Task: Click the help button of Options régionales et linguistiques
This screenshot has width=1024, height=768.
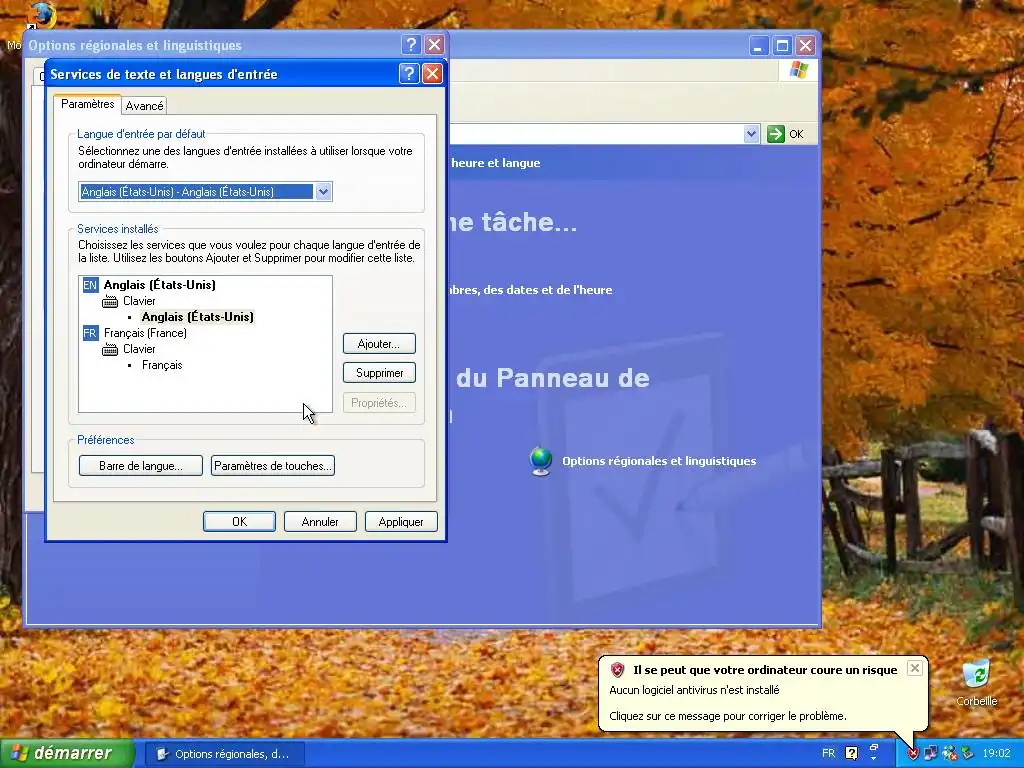Action: [411, 44]
